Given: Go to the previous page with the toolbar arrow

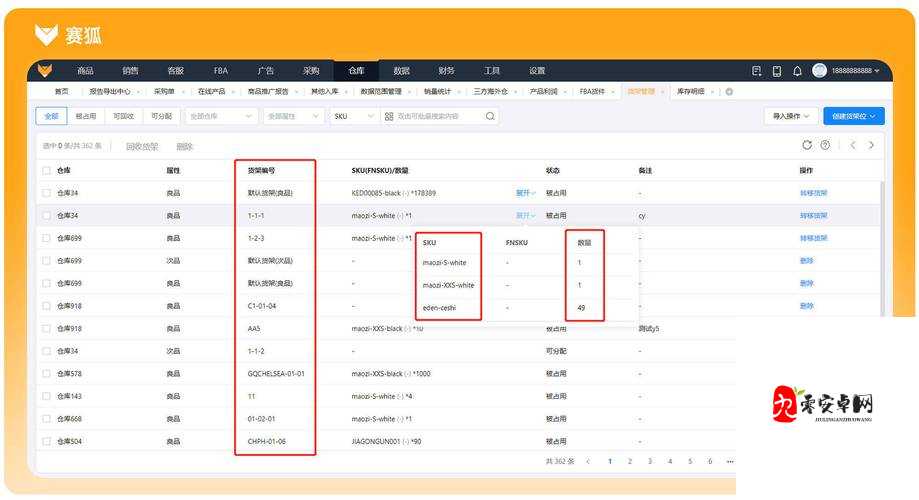Looking at the screenshot, I should pos(853,145).
